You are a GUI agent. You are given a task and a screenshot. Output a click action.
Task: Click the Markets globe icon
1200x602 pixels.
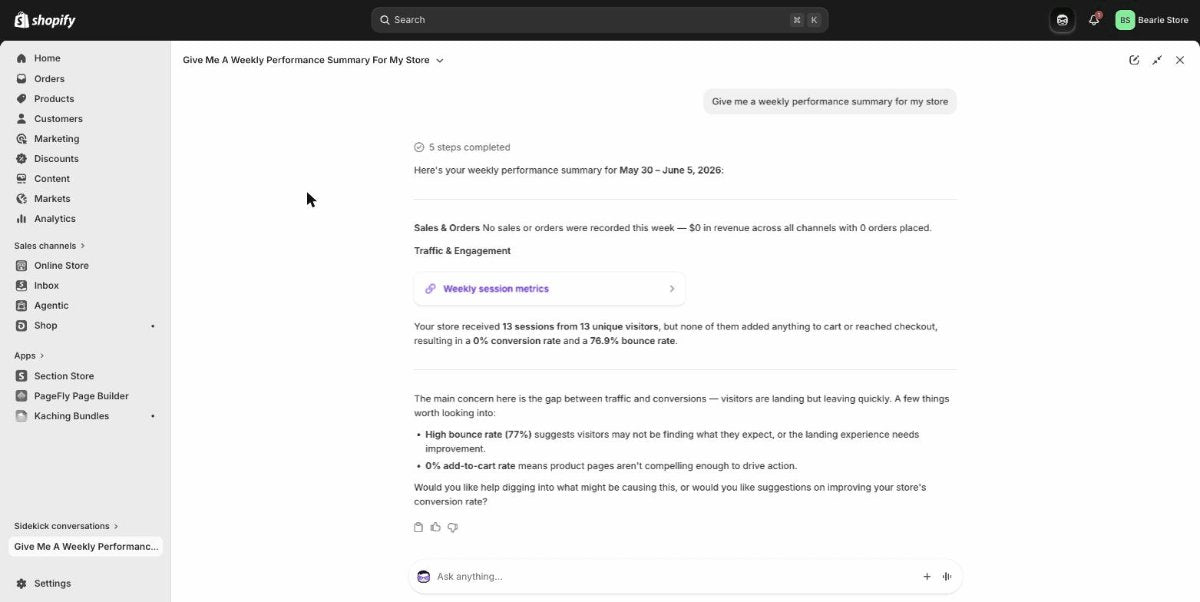[x=21, y=198]
